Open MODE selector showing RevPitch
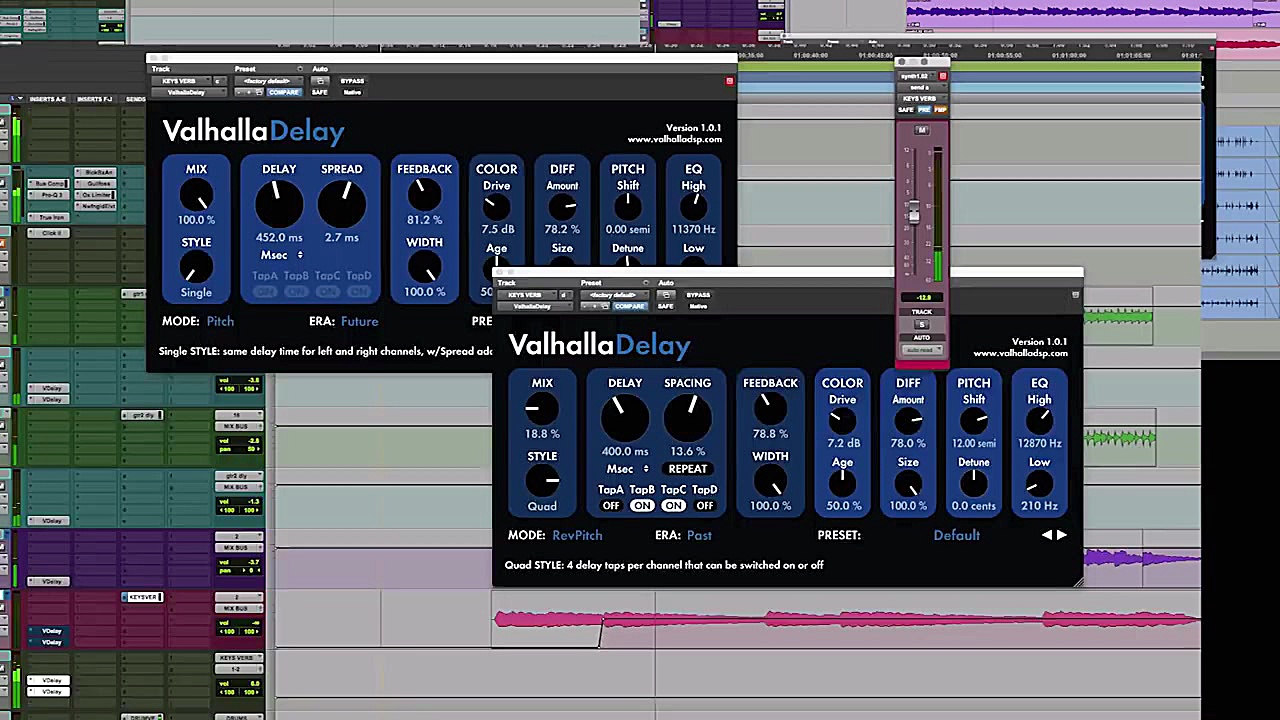Viewport: 1280px width, 720px height. [x=577, y=535]
